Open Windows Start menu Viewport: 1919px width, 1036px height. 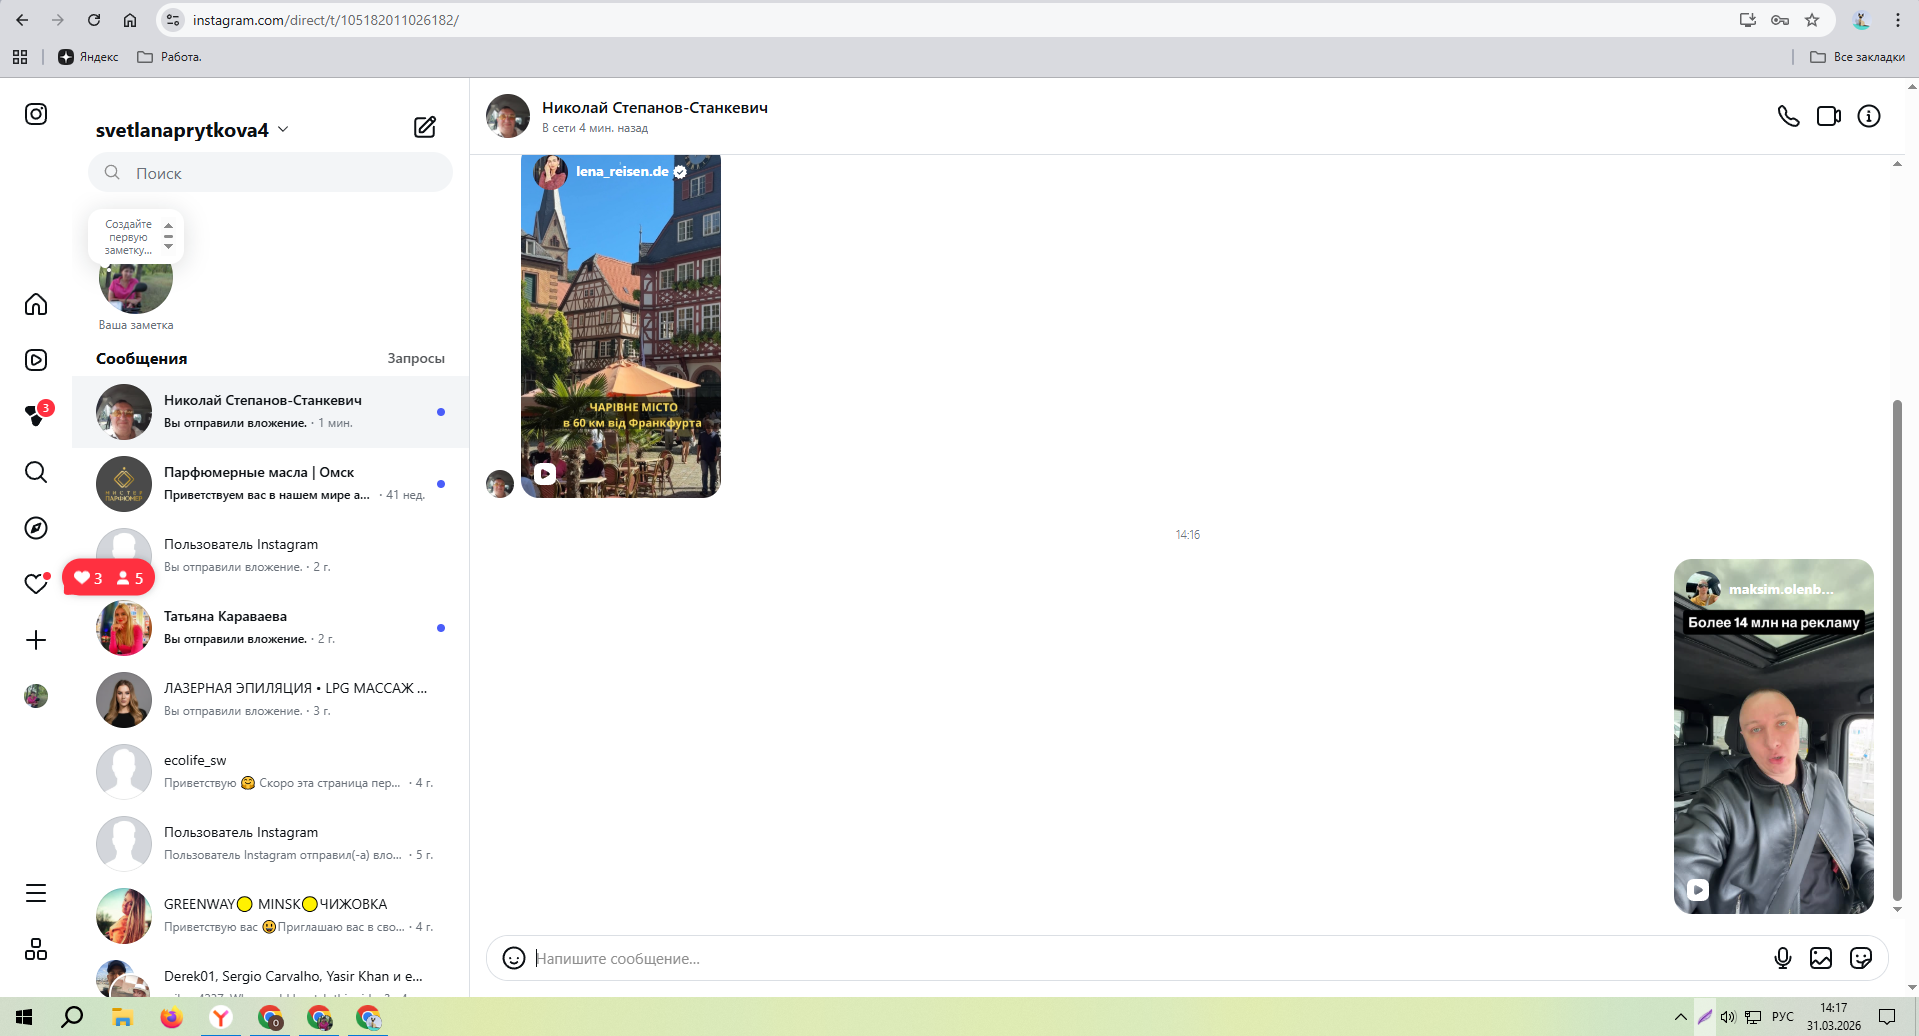[x=24, y=1017]
